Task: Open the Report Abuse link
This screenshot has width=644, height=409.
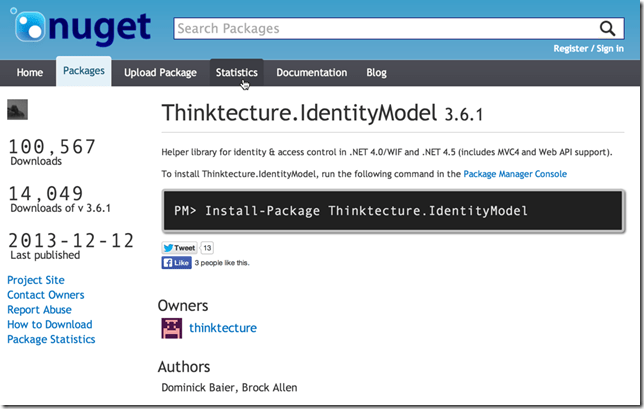Action: [x=39, y=310]
